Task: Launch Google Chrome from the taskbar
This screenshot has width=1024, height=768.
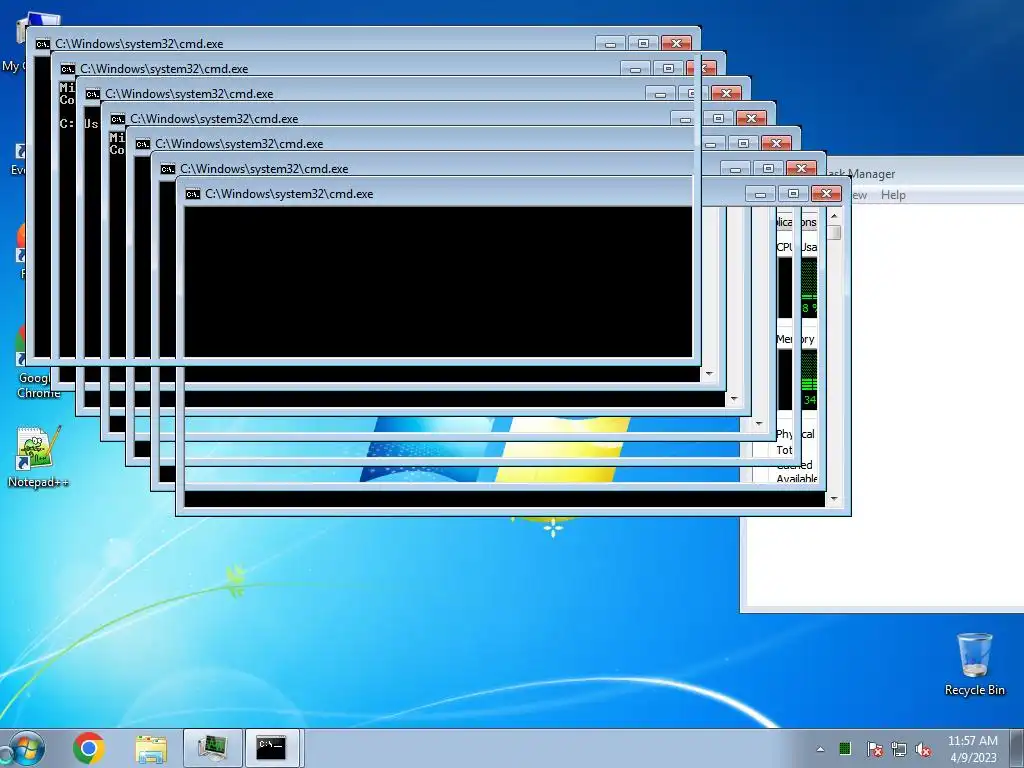Action: point(89,748)
